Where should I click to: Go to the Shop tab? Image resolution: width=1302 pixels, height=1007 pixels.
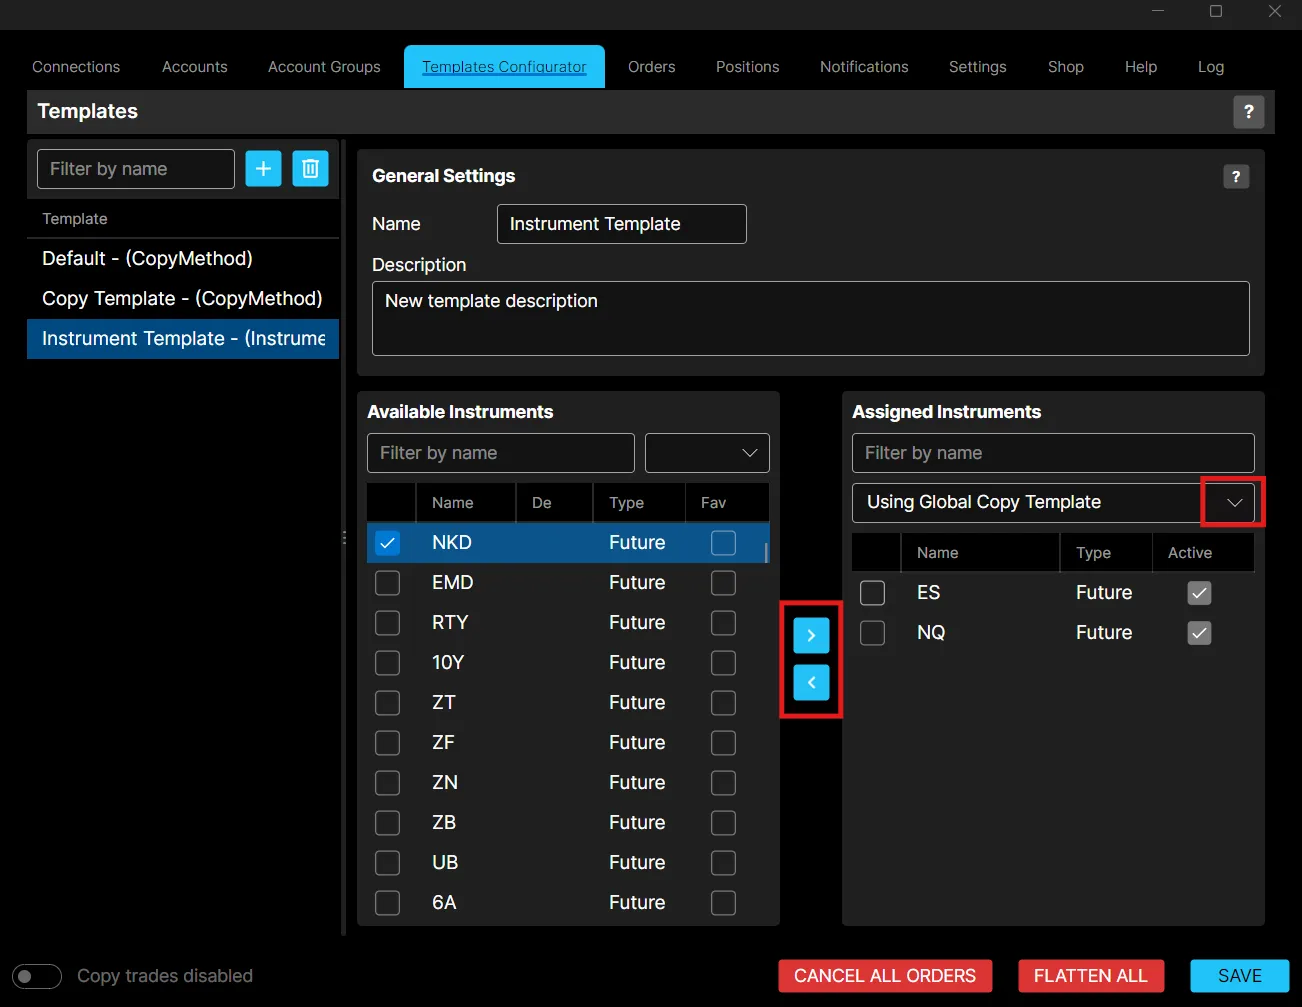point(1066,67)
